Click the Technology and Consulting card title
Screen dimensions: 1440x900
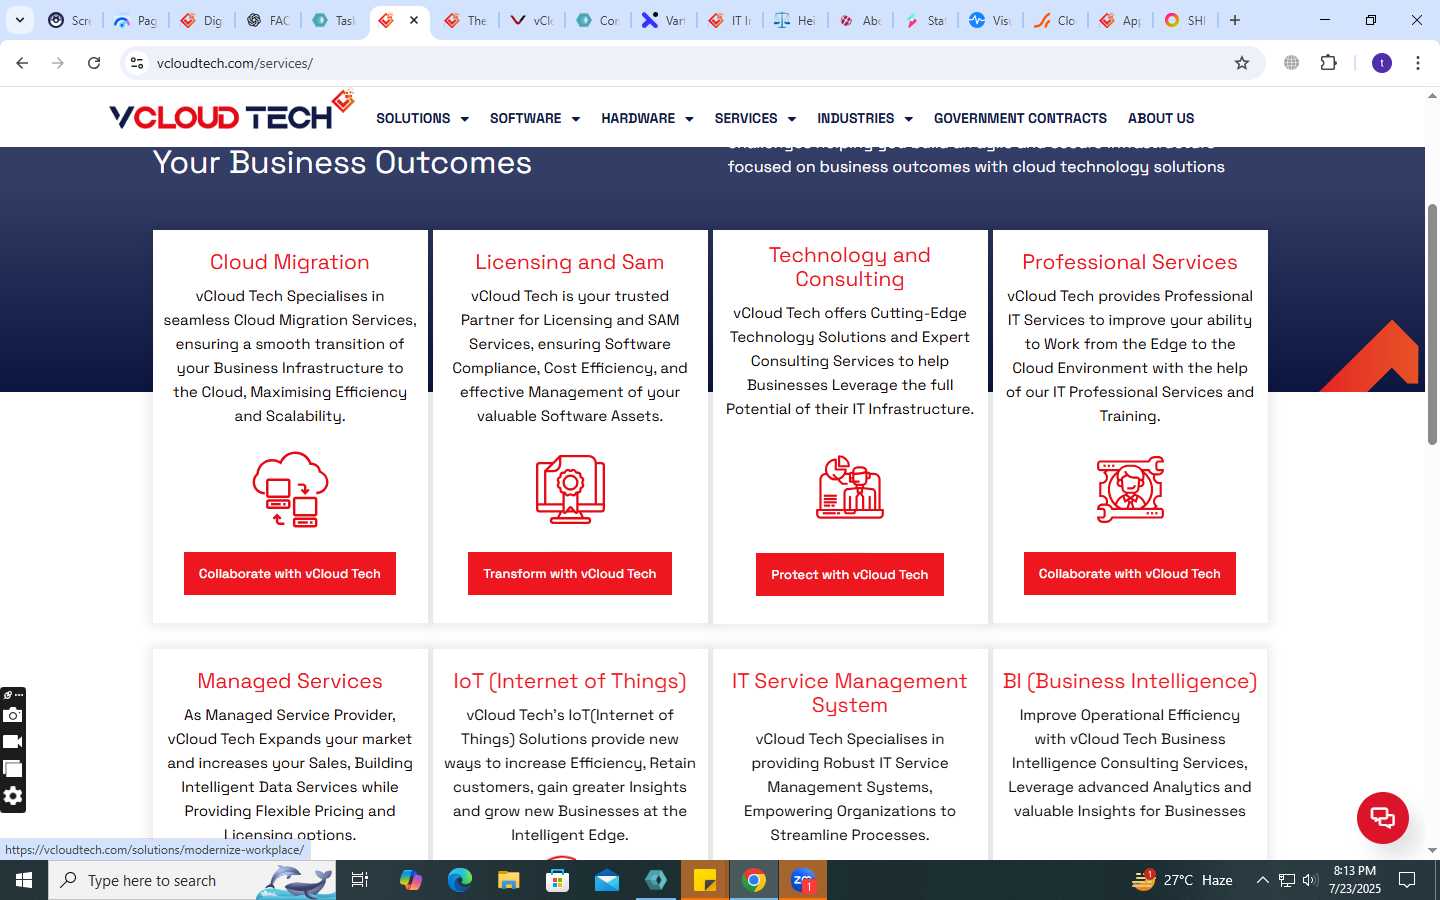(x=850, y=267)
